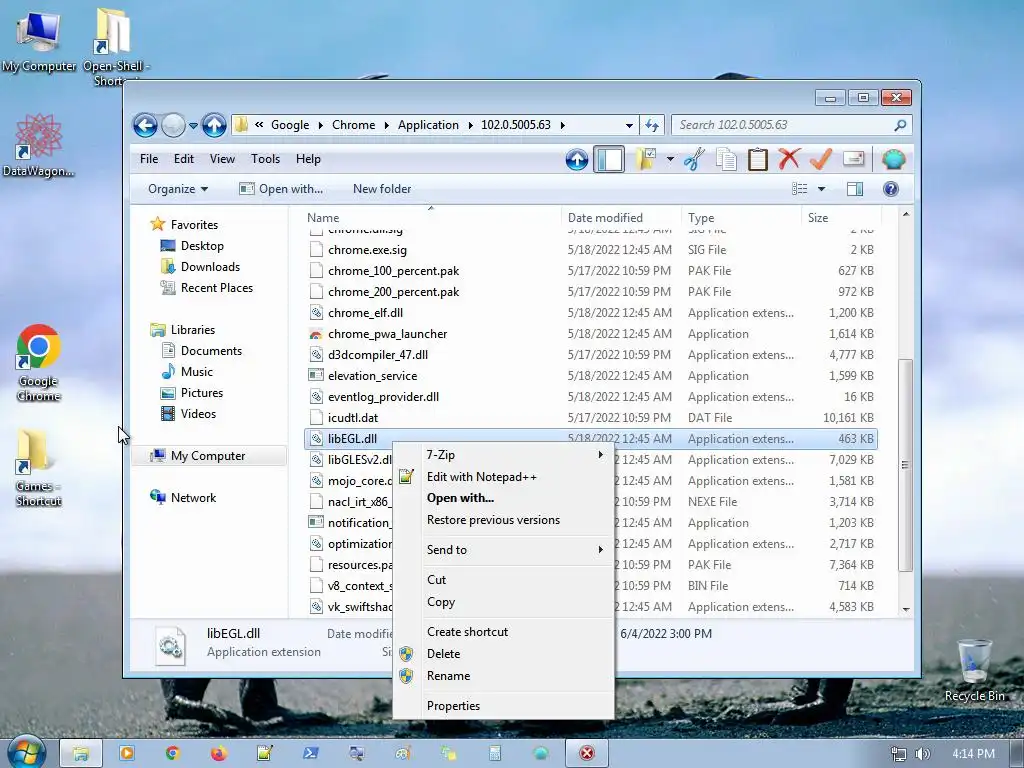Select Network in navigation pane
This screenshot has height=768, width=1024.
[183, 498]
